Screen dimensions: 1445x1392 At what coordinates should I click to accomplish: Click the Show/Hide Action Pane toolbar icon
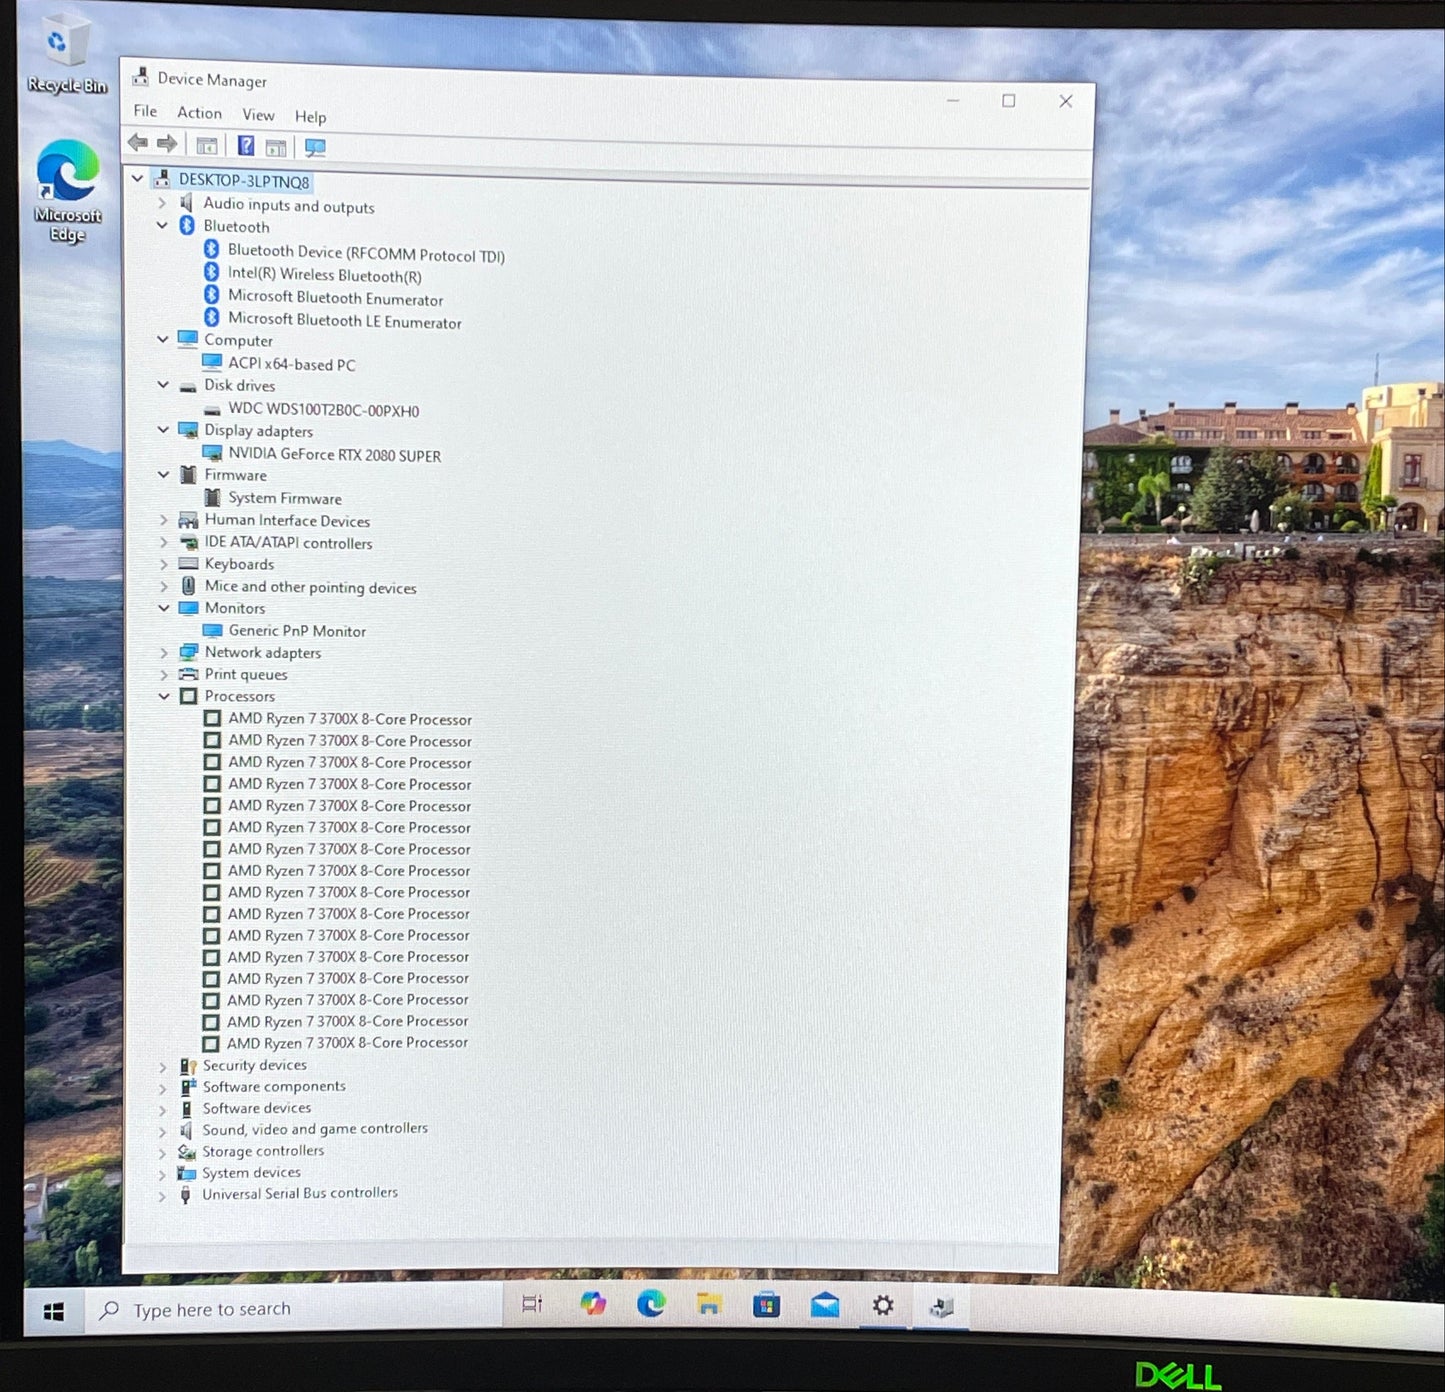point(276,148)
